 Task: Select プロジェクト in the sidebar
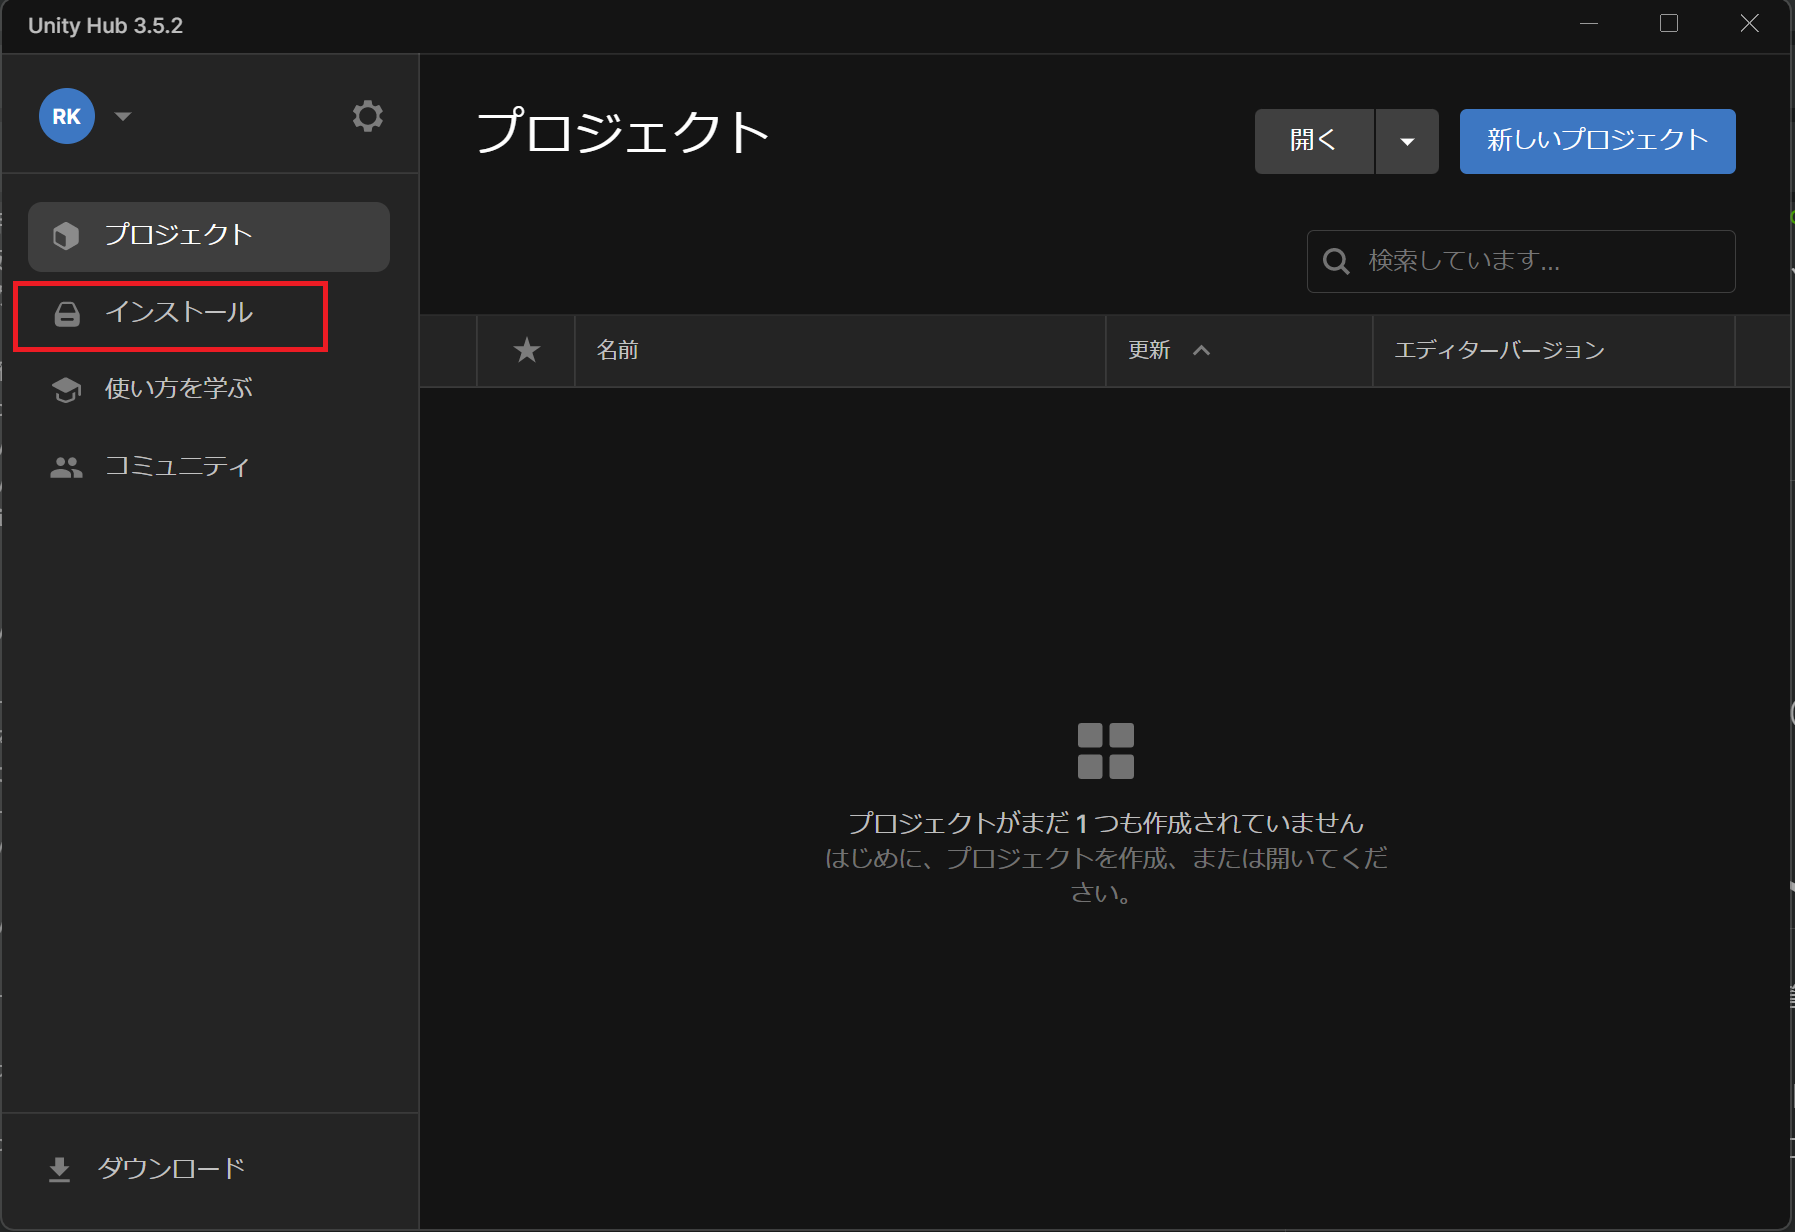(209, 236)
